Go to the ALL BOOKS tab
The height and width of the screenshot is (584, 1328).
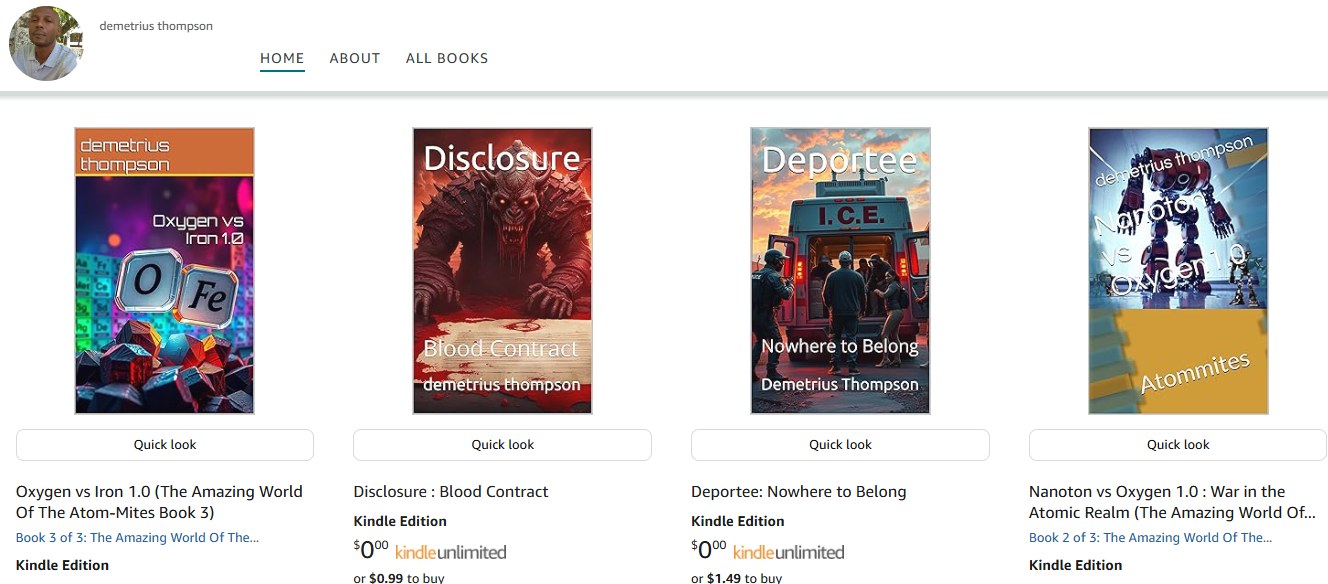447,59
